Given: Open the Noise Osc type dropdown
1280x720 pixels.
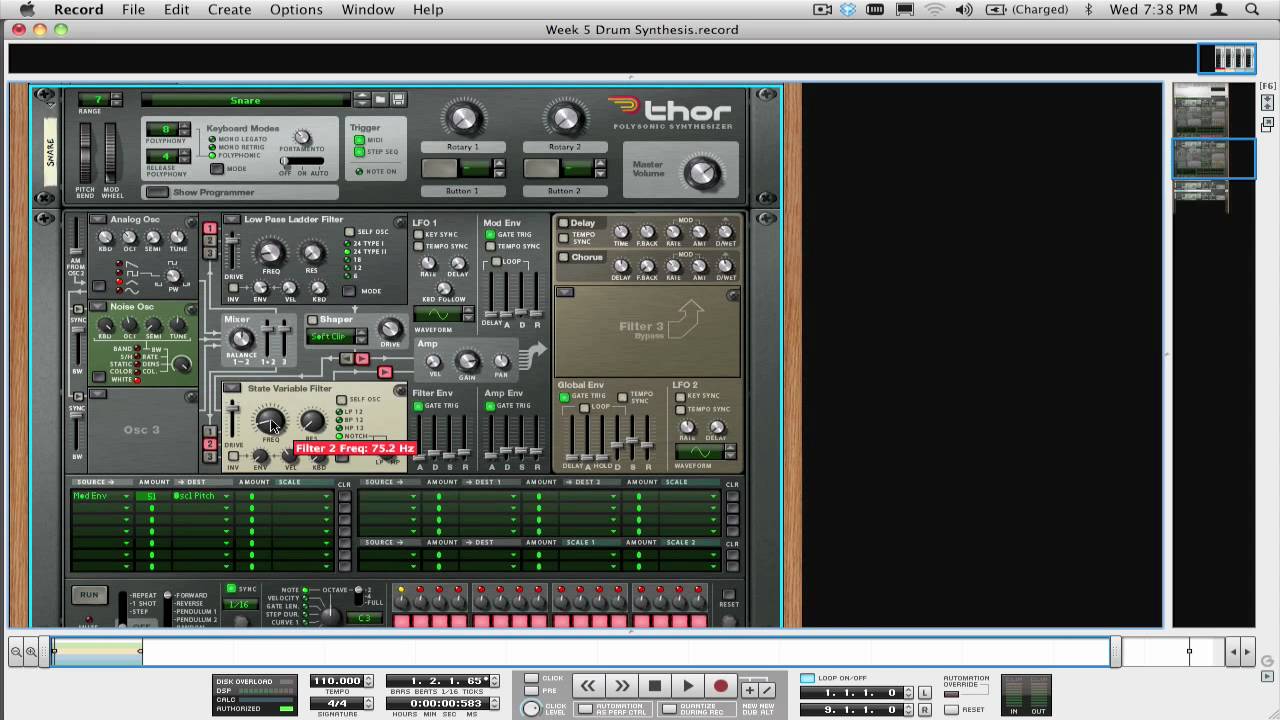Looking at the screenshot, I should (x=98, y=306).
